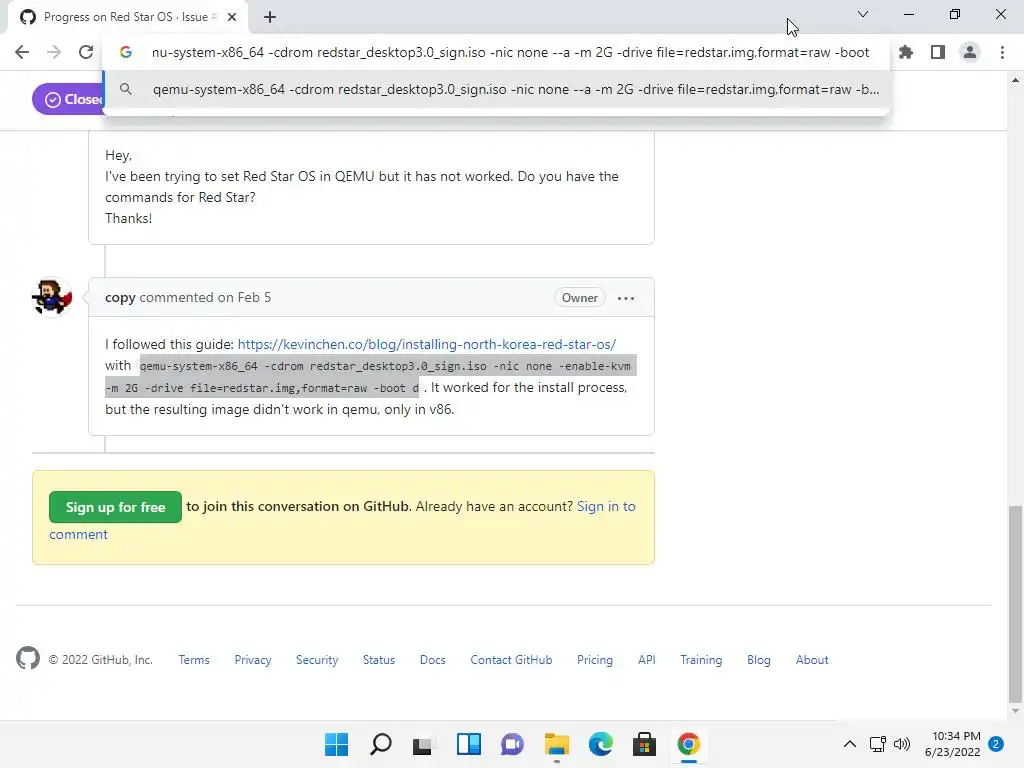Open Chrome three-dot menu
The height and width of the screenshot is (768, 1024).
1002,52
